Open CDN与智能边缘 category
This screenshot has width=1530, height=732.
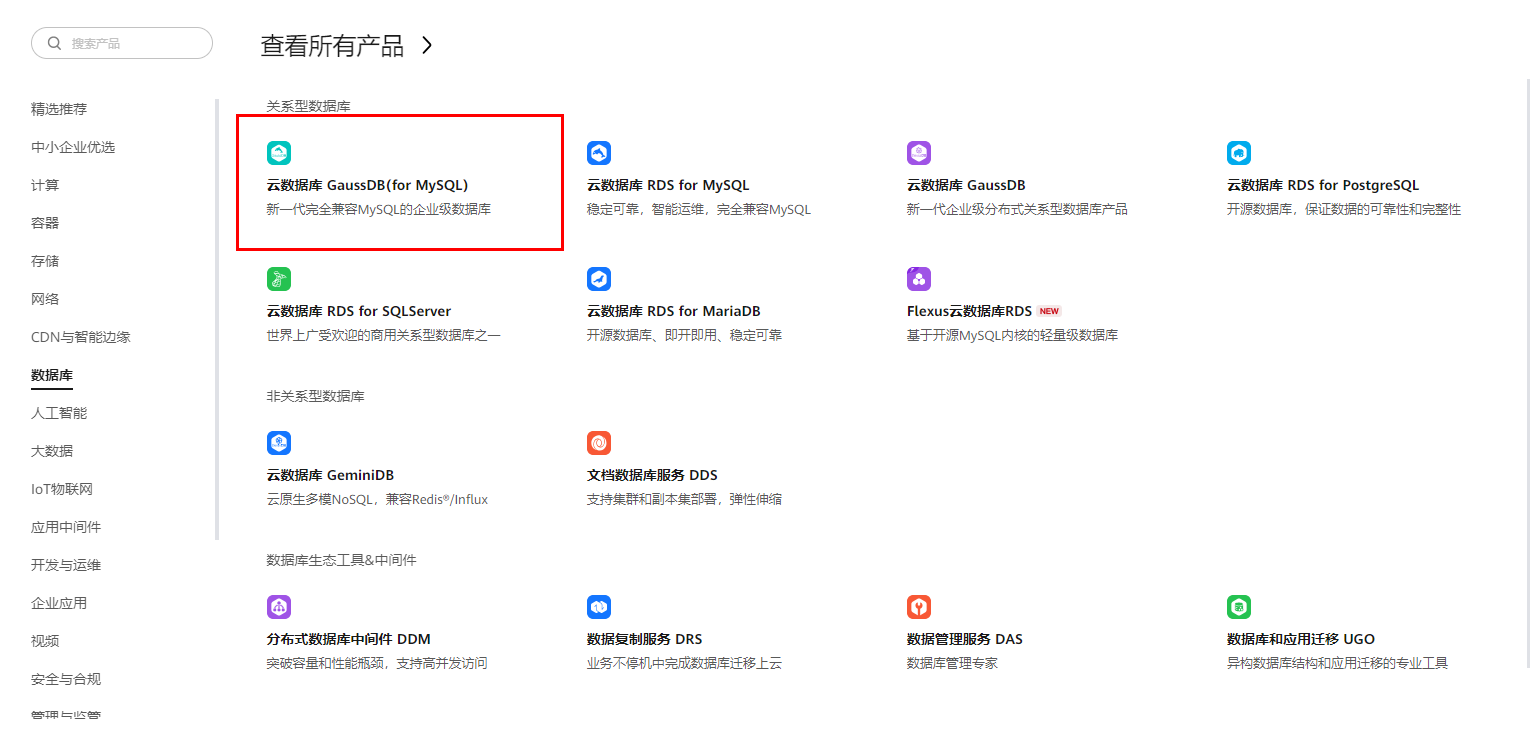pyautogui.click(x=81, y=337)
